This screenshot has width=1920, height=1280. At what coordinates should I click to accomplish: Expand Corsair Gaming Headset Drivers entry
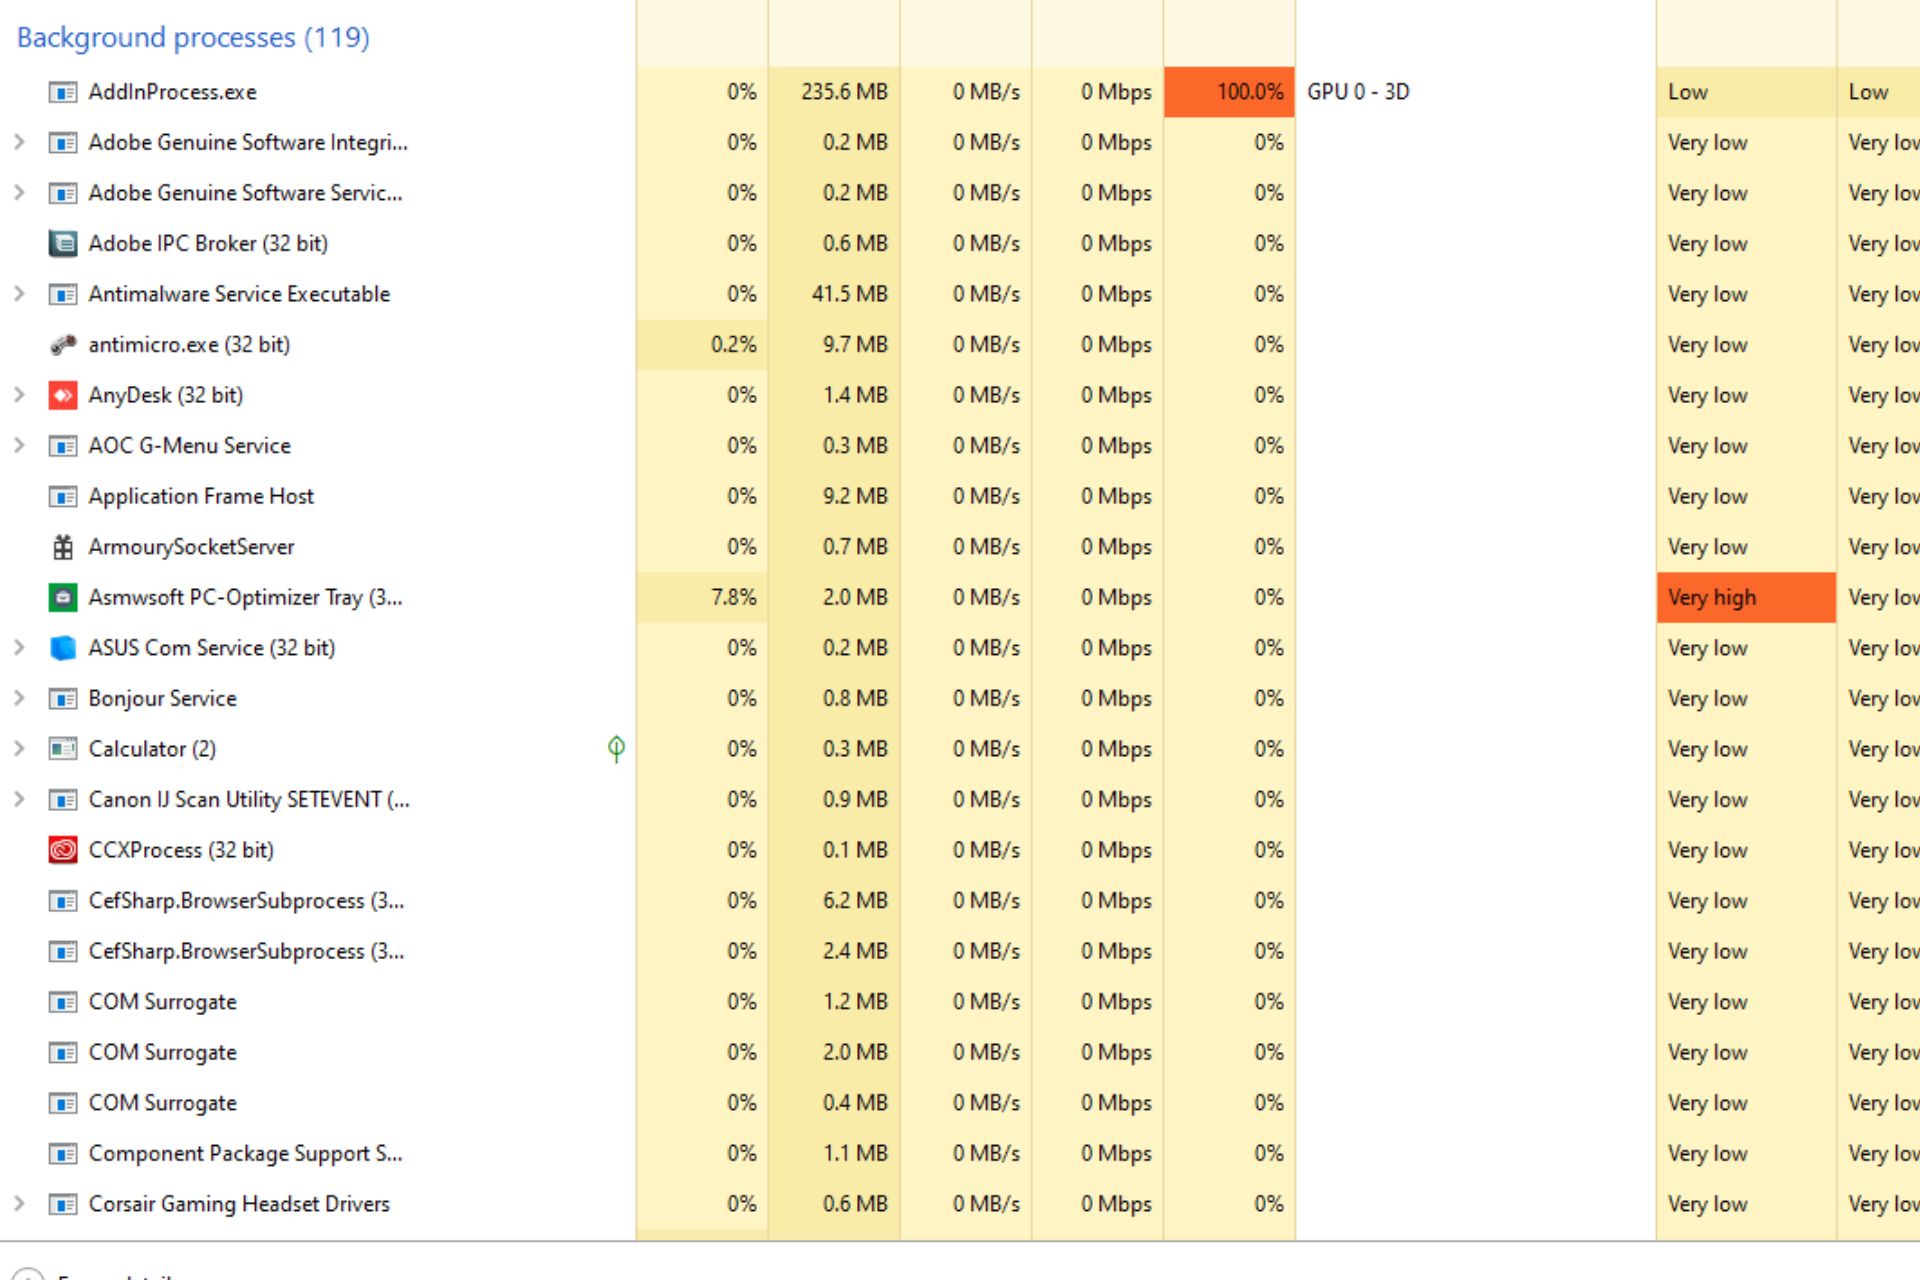tap(19, 1204)
